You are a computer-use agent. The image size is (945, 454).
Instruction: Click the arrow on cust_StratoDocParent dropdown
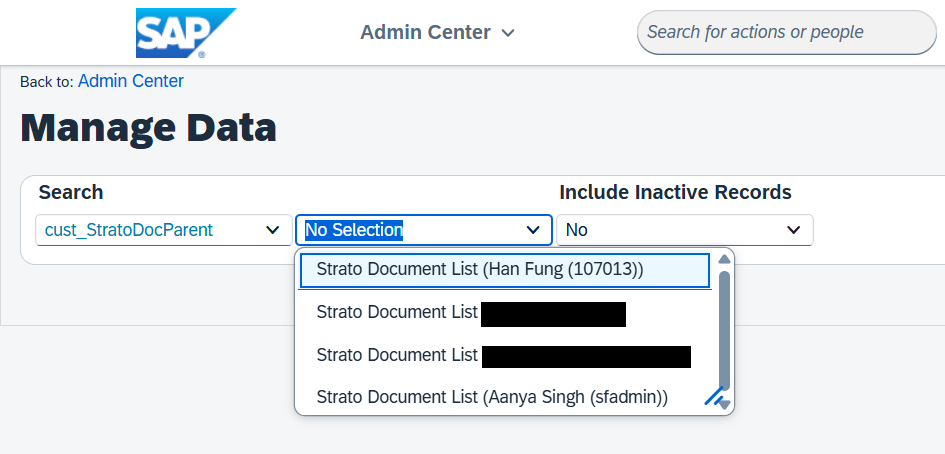coord(272,230)
